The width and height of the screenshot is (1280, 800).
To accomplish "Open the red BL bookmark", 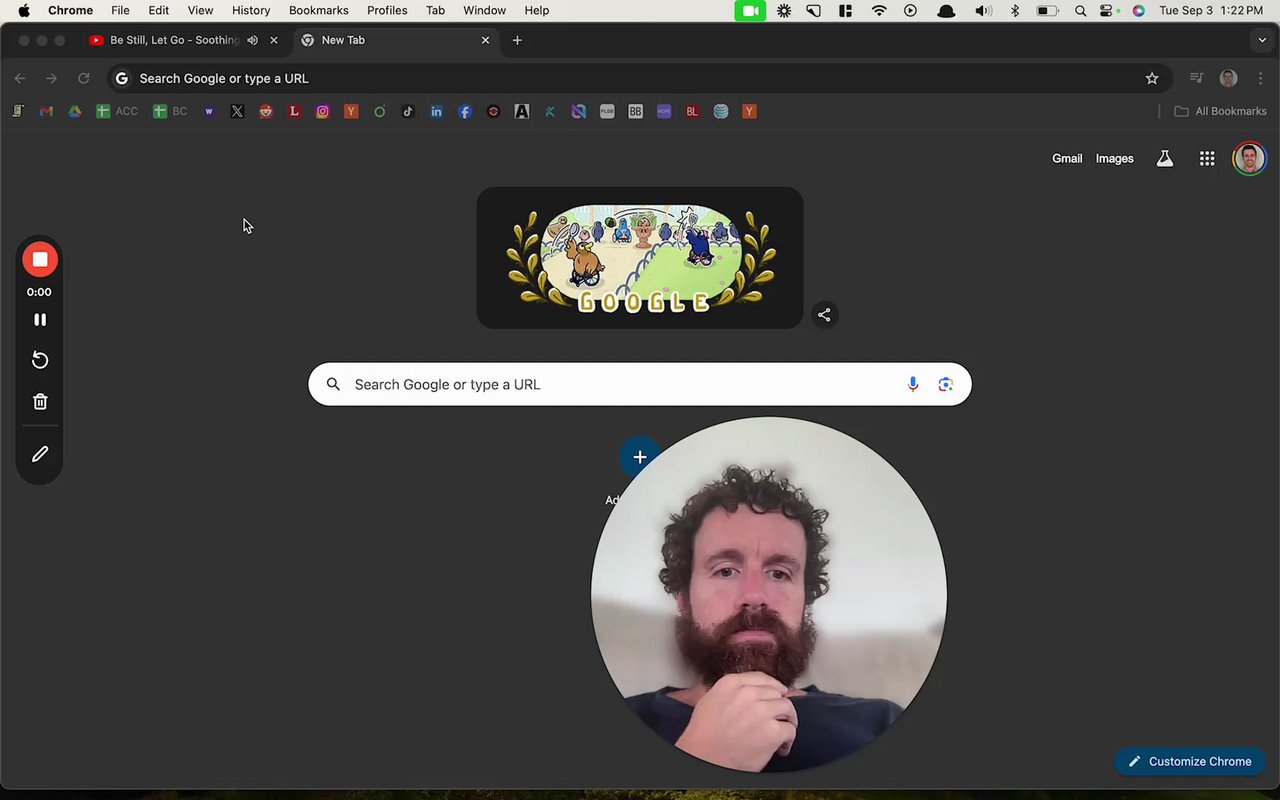I will tap(692, 112).
